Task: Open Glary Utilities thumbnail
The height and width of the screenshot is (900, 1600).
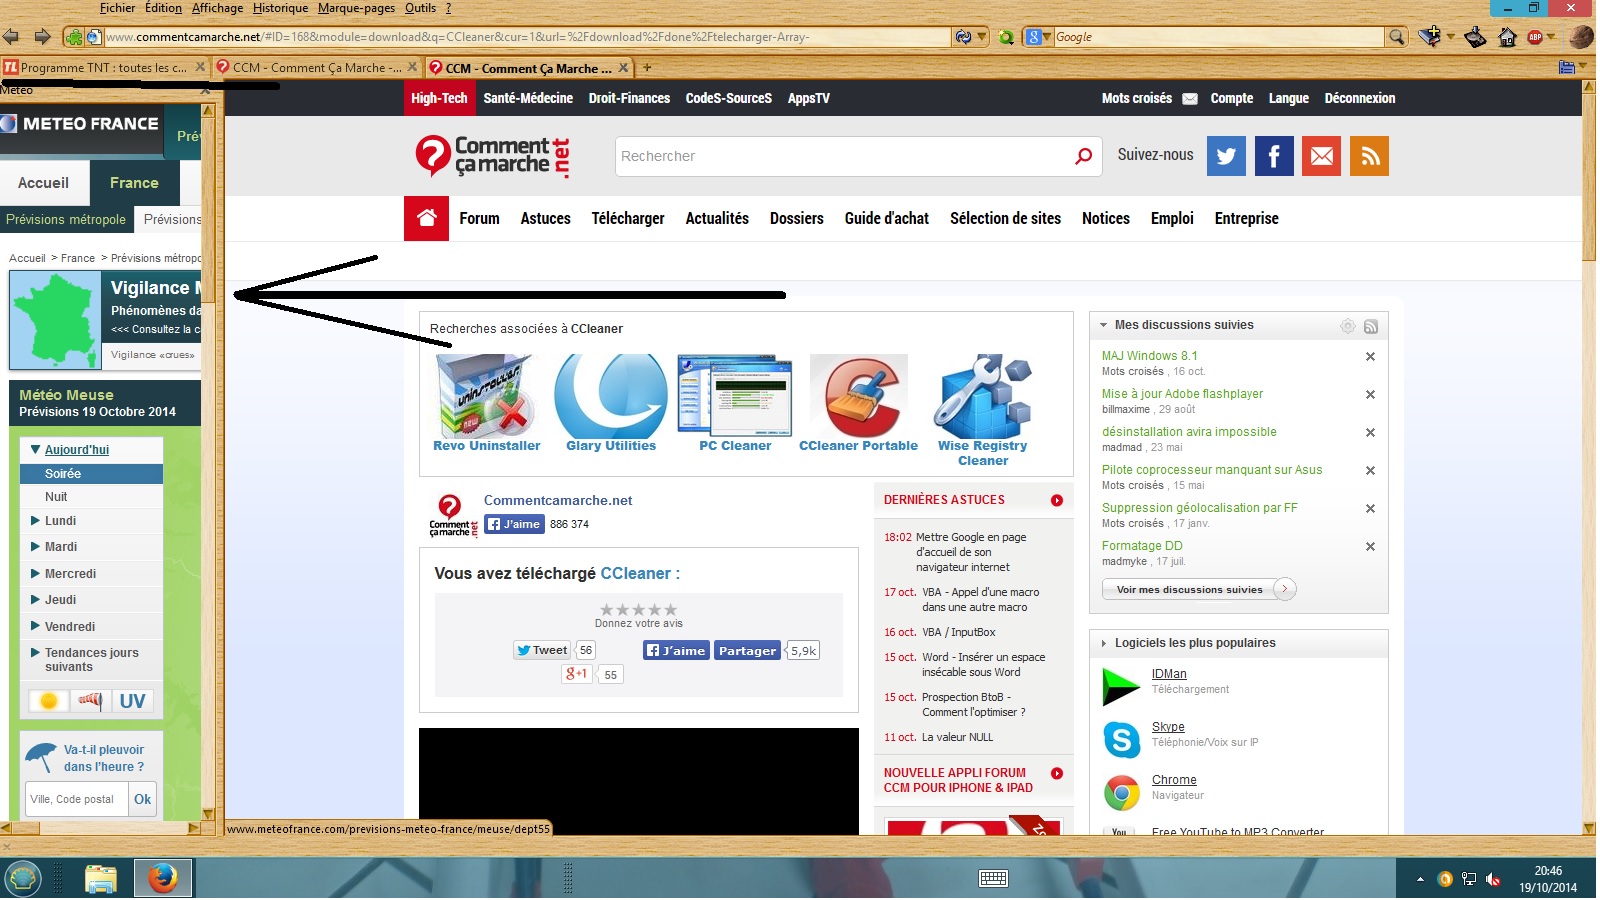Action: pos(611,396)
